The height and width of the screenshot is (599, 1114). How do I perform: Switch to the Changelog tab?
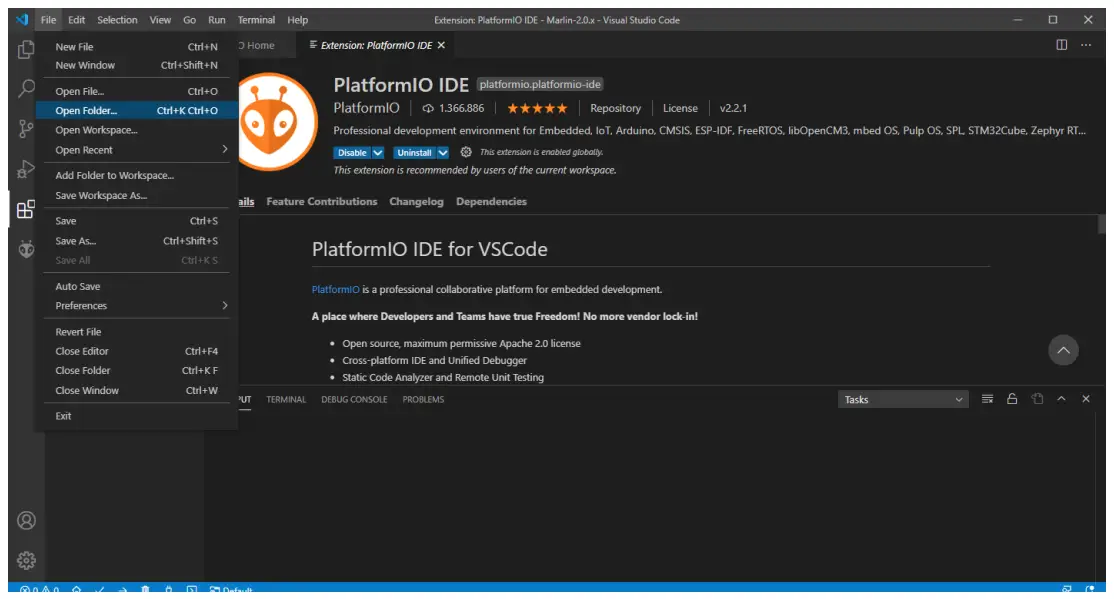click(416, 202)
